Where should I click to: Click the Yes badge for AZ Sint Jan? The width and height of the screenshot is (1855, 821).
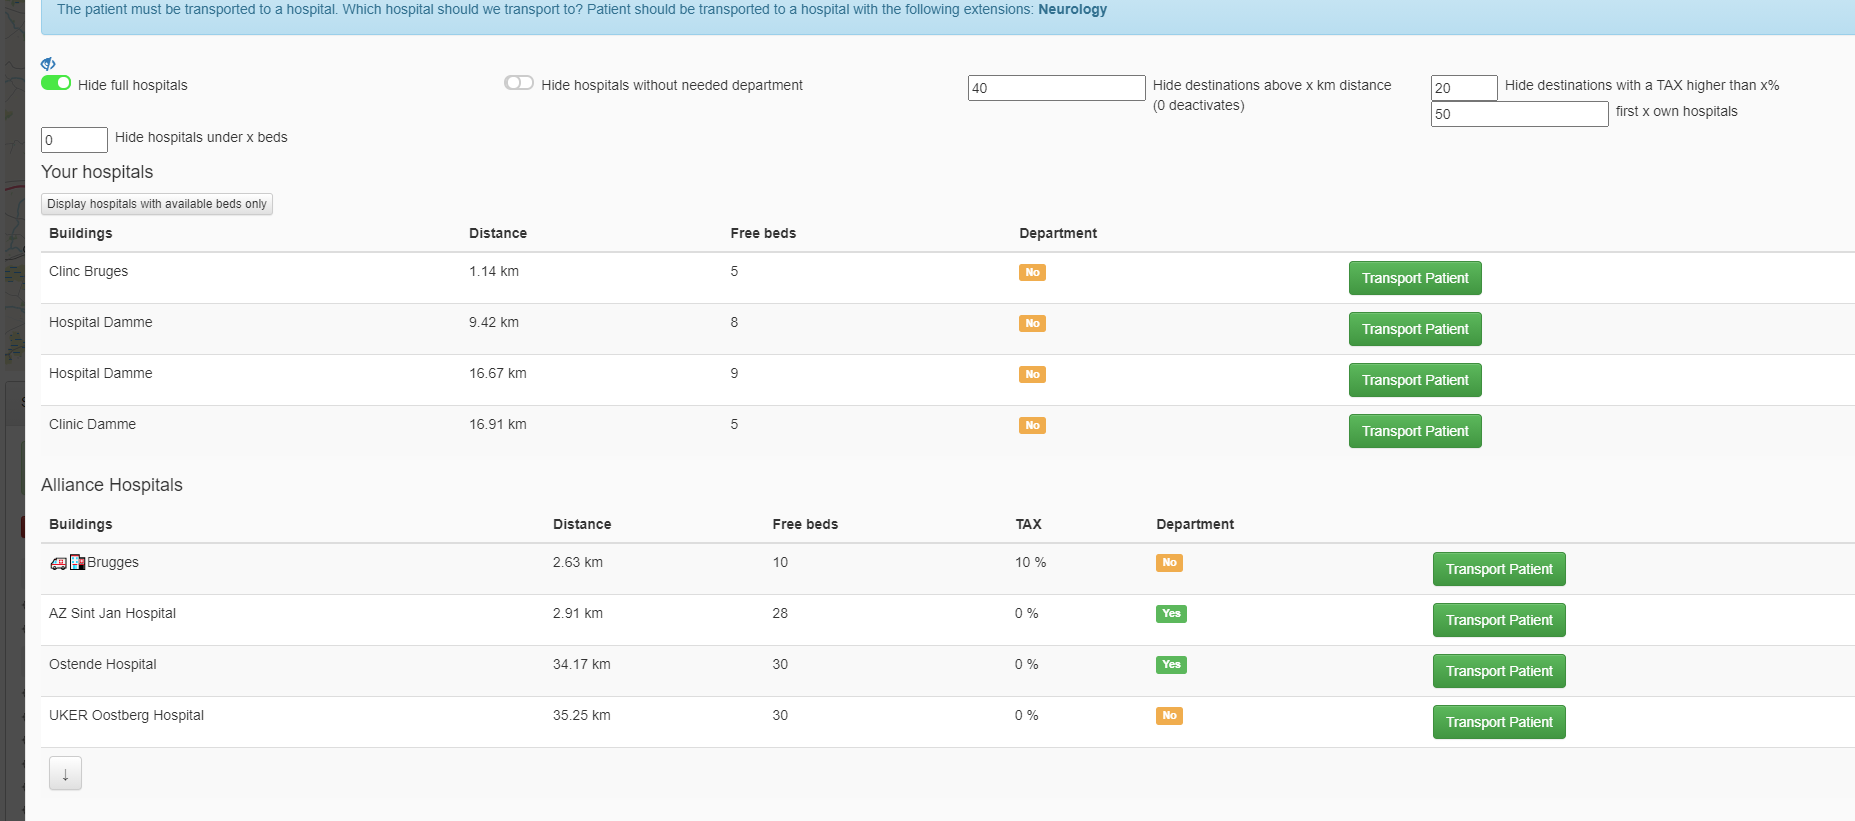tap(1171, 614)
